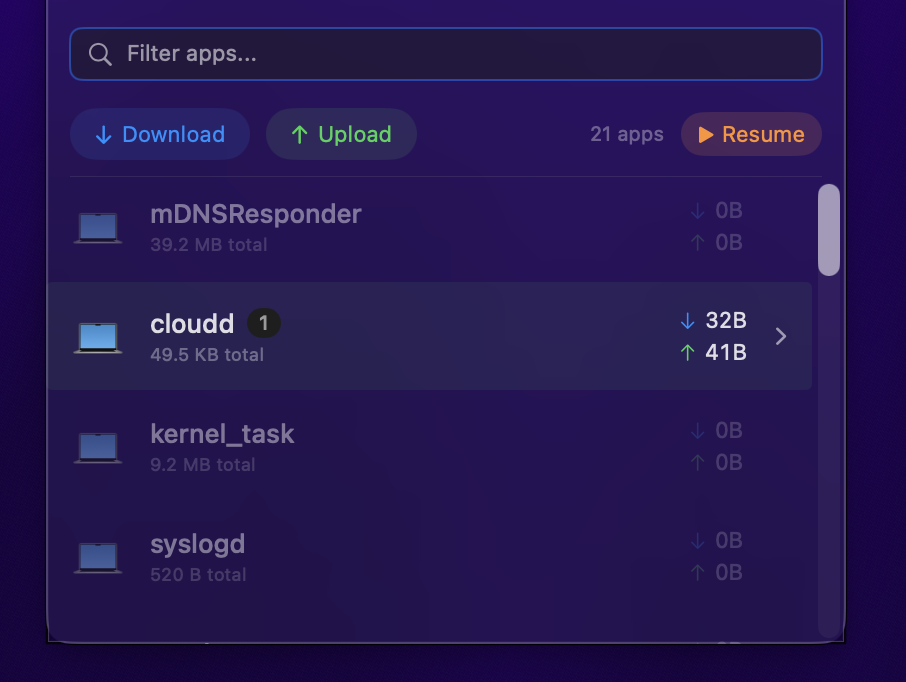Click the mDNSResponder laptop icon
Image resolution: width=906 pixels, height=682 pixels.
[98, 227]
